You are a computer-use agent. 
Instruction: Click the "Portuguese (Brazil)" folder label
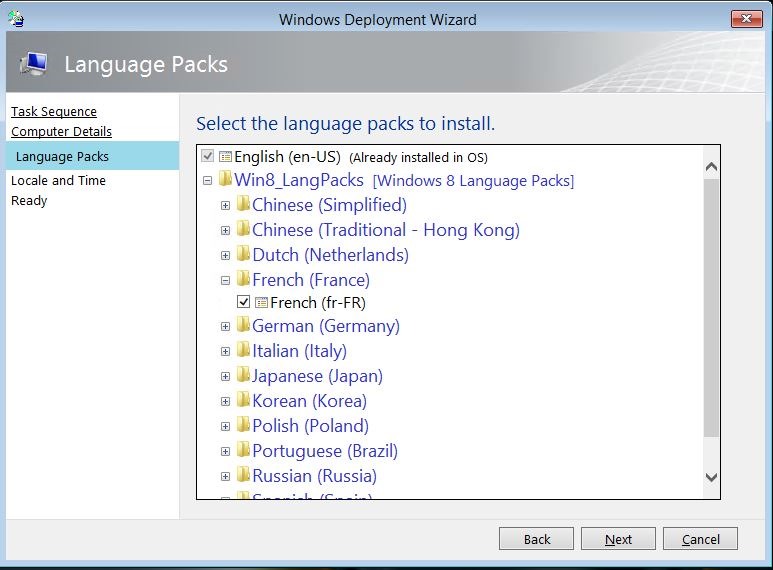tap(325, 451)
